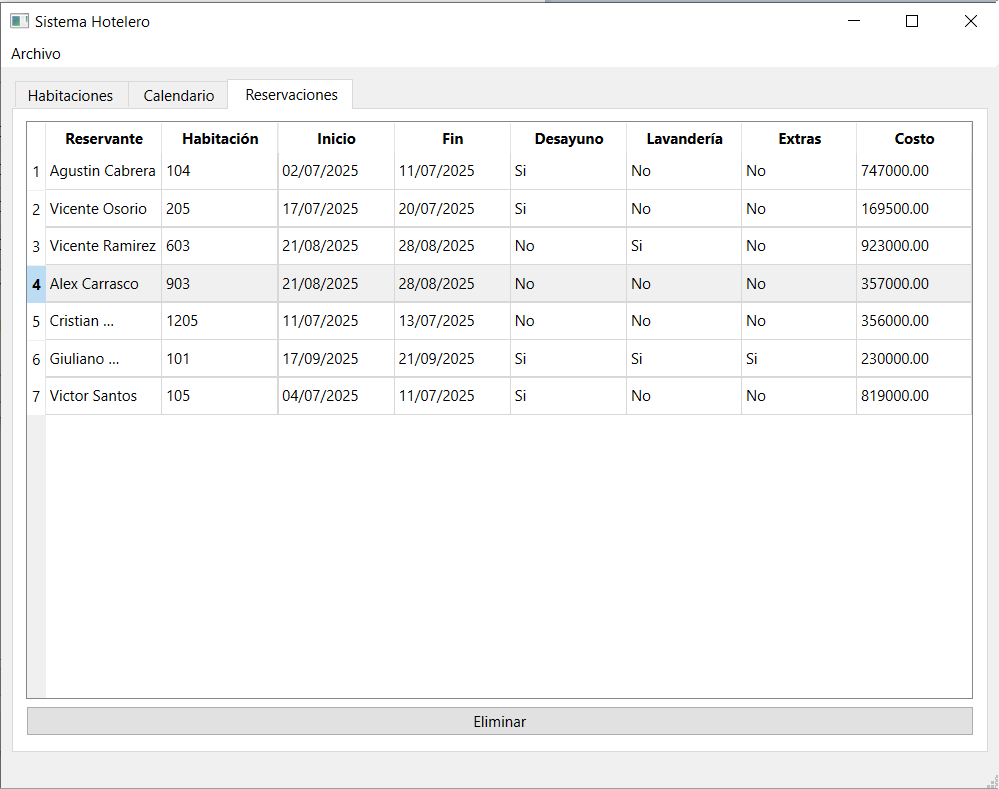999x789 pixels.
Task: Sort by the Habitación column header
Action: click(x=220, y=138)
